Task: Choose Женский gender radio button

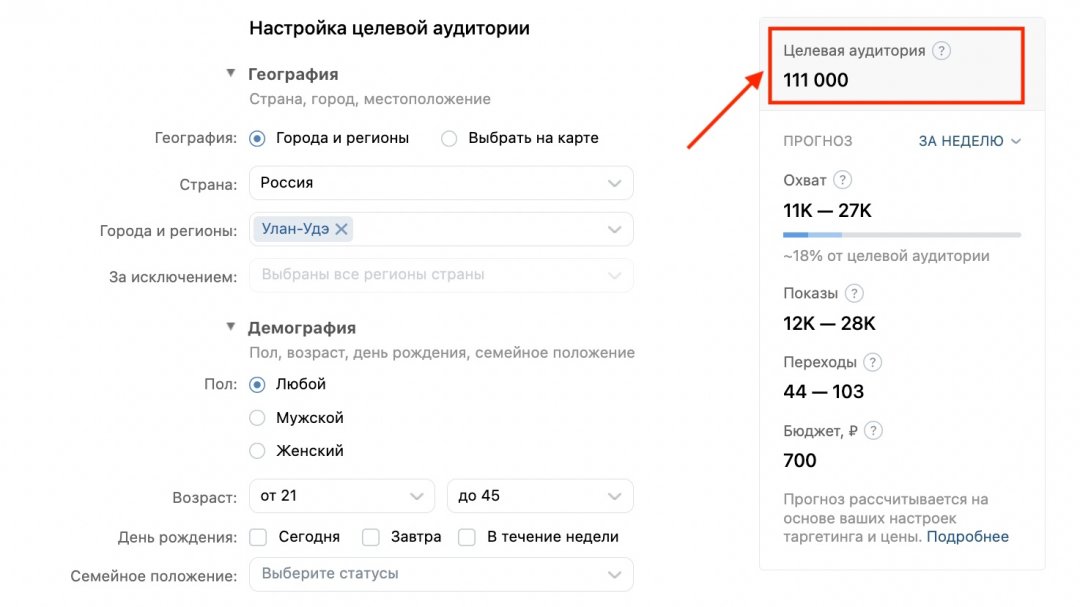Action: click(257, 451)
